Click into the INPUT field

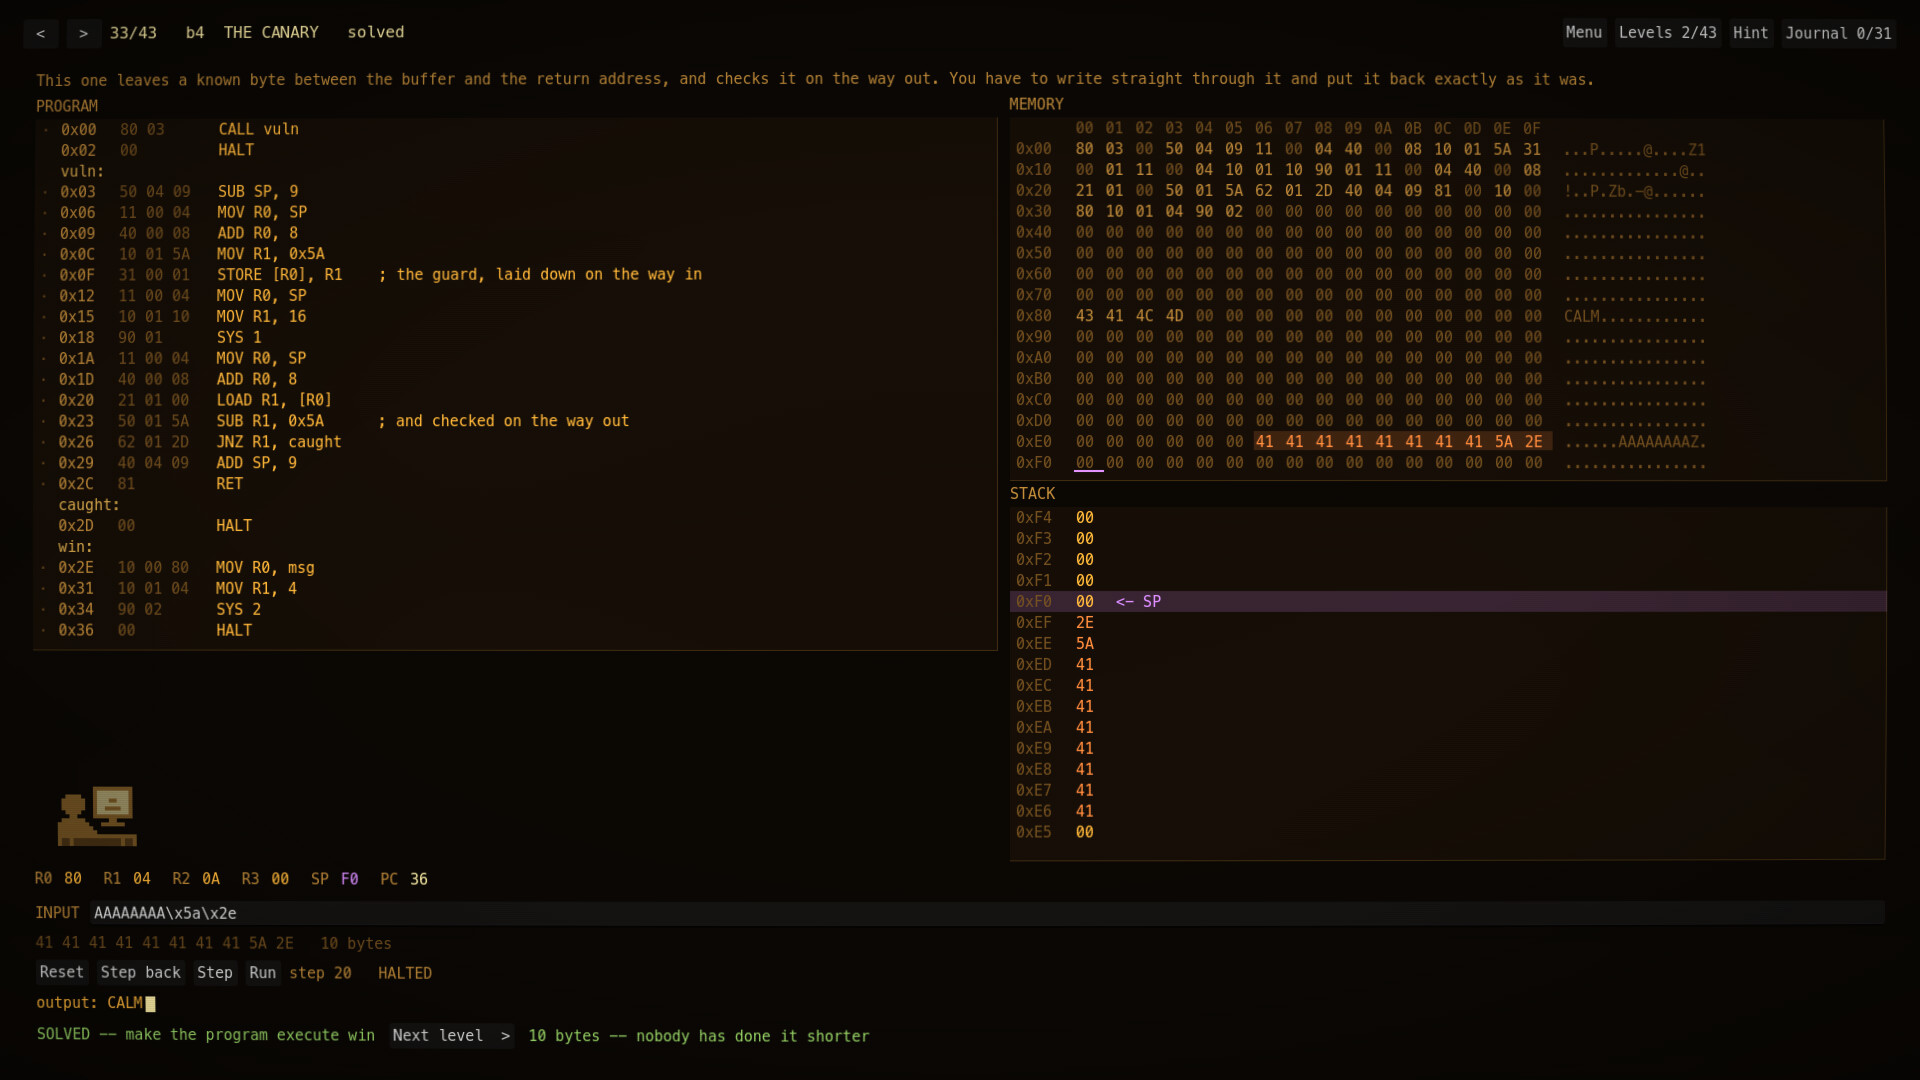coord(987,913)
